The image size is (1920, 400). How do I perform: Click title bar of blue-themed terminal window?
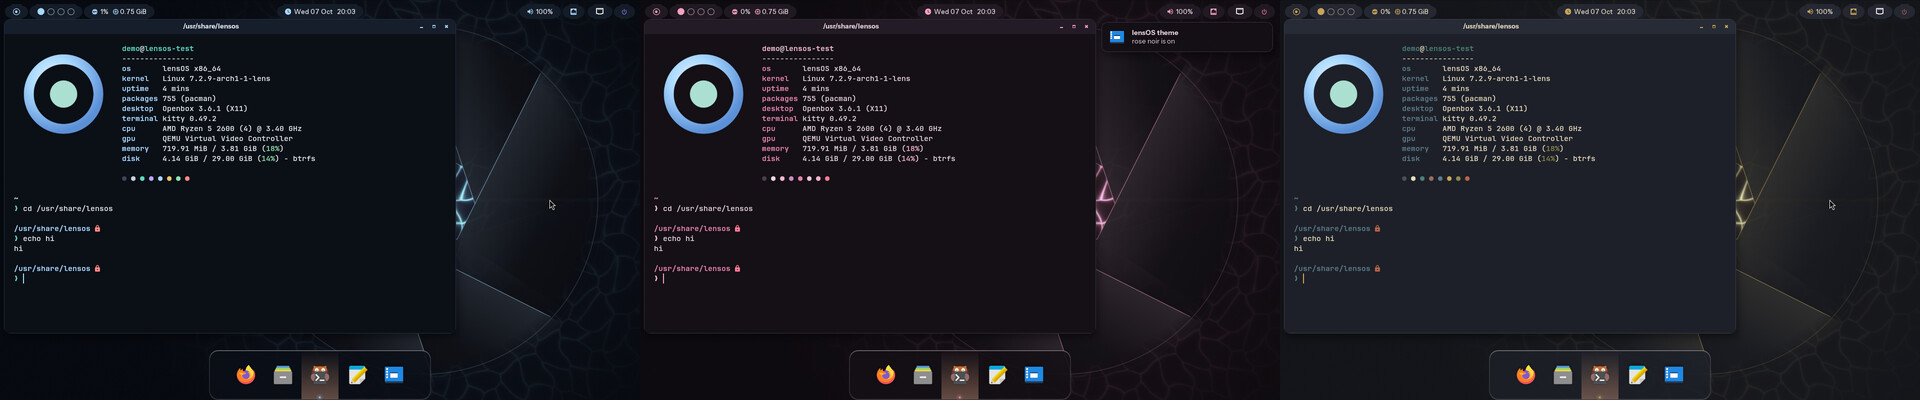click(230, 26)
